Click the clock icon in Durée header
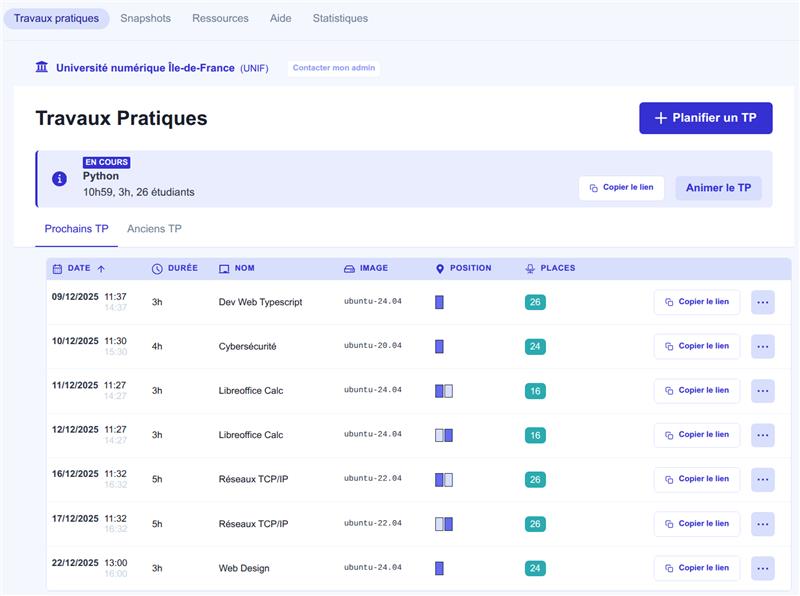Image resolution: width=800 pixels, height=596 pixels. 157,269
